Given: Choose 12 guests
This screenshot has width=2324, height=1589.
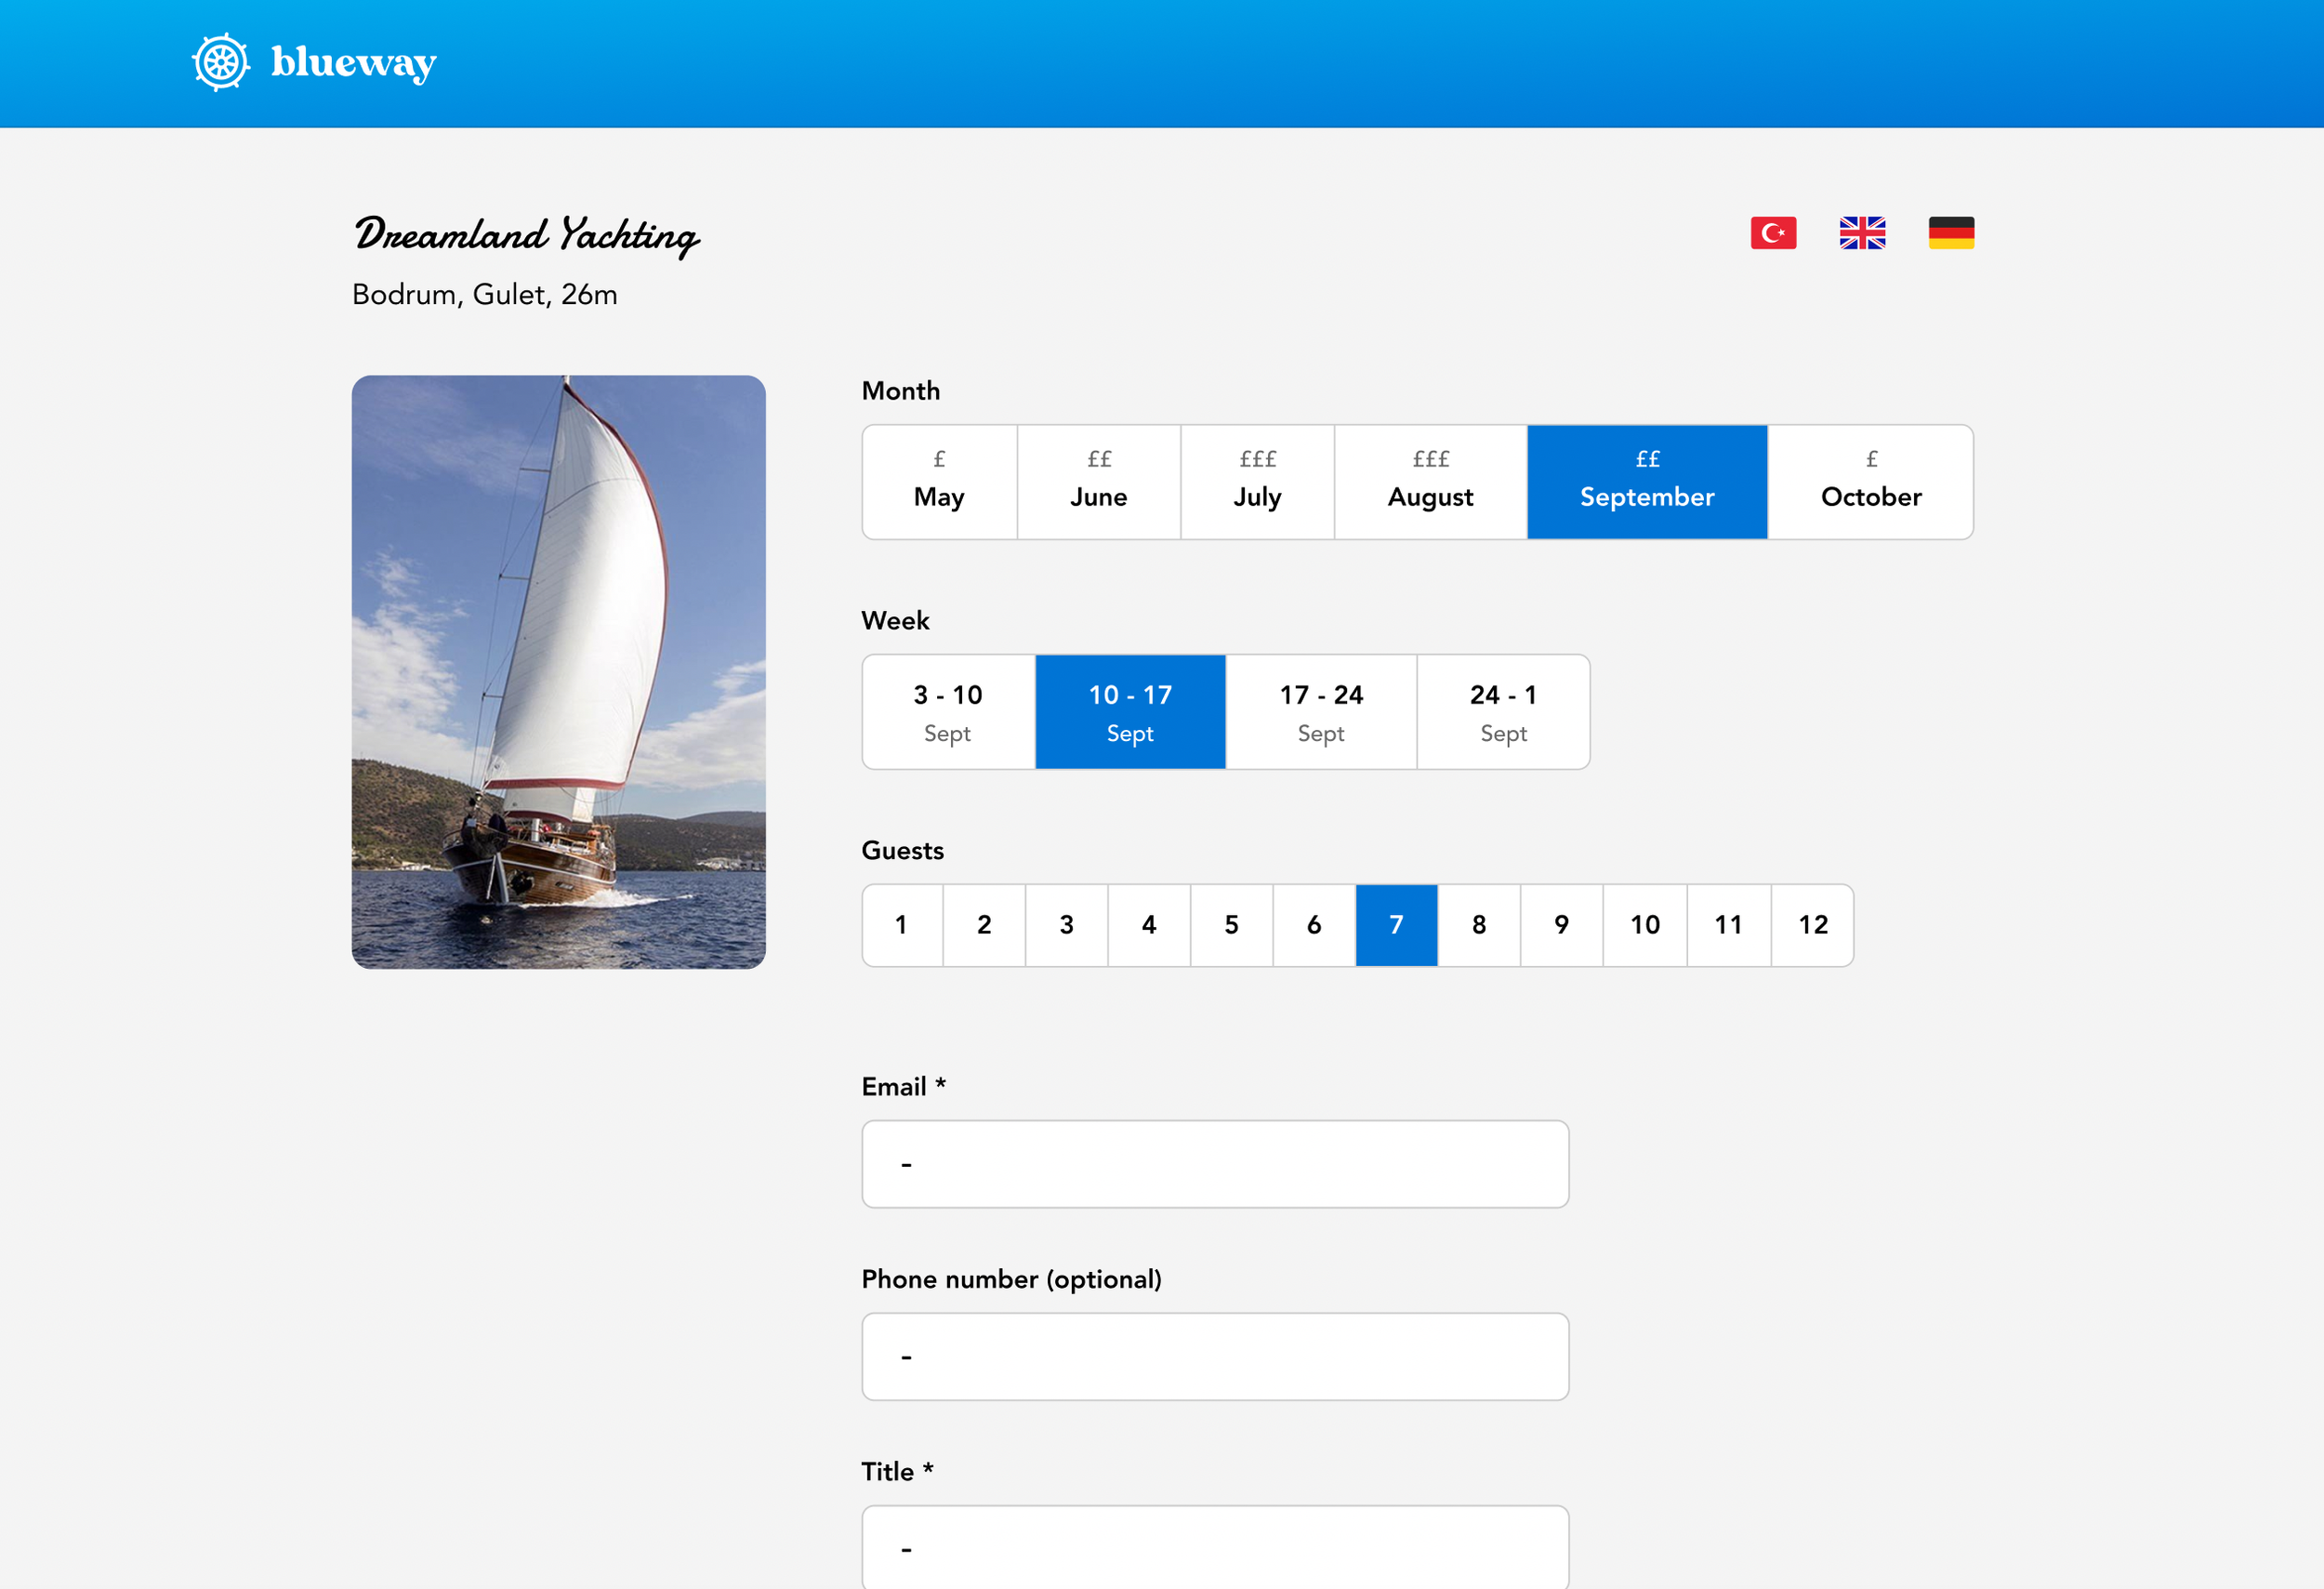Looking at the screenshot, I should (x=1812, y=925).
